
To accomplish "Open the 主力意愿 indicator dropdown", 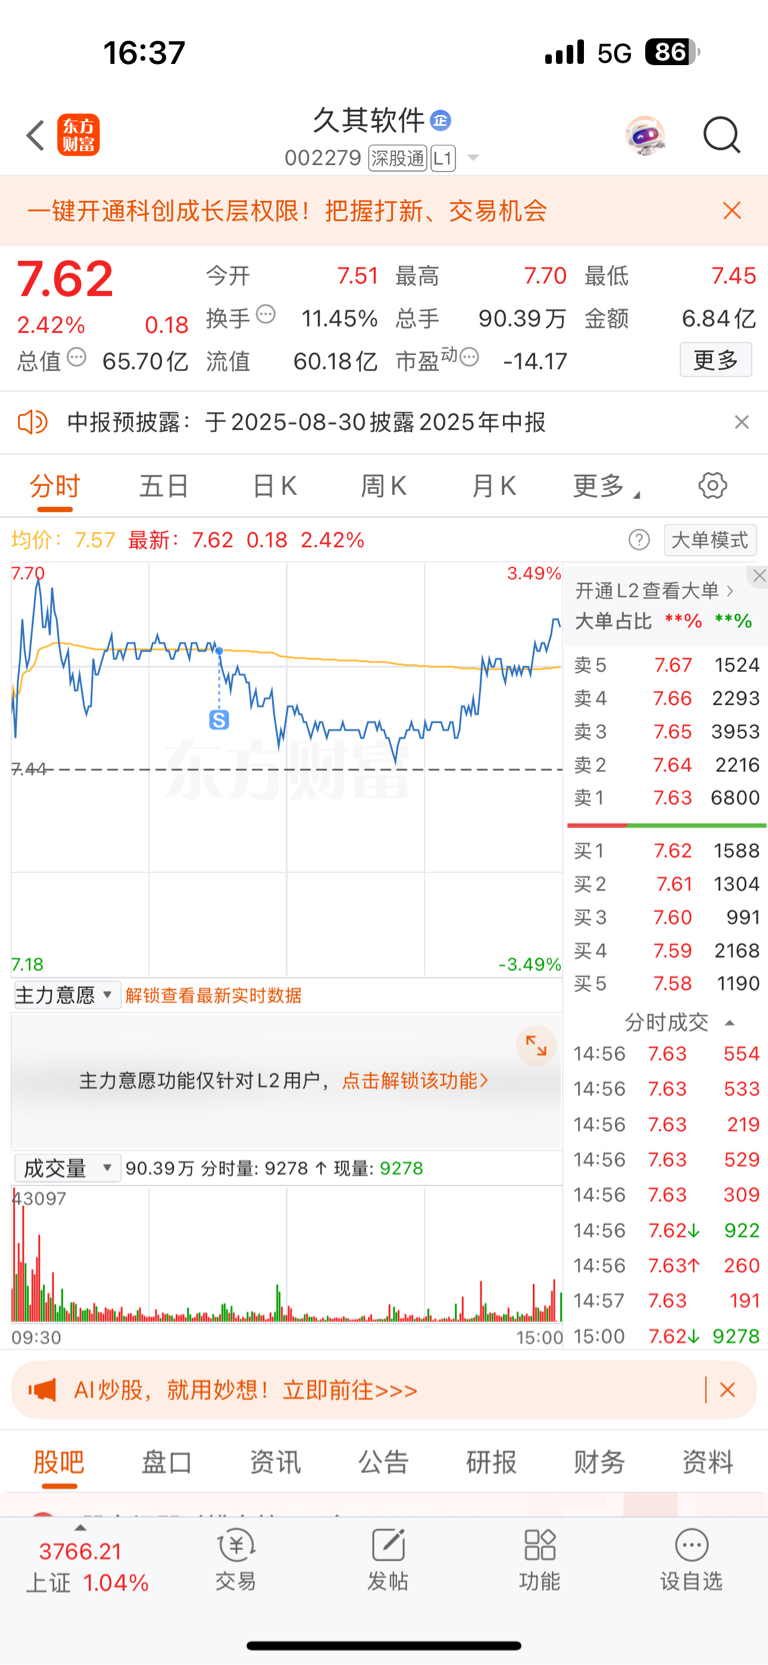I will pos(66,995).
